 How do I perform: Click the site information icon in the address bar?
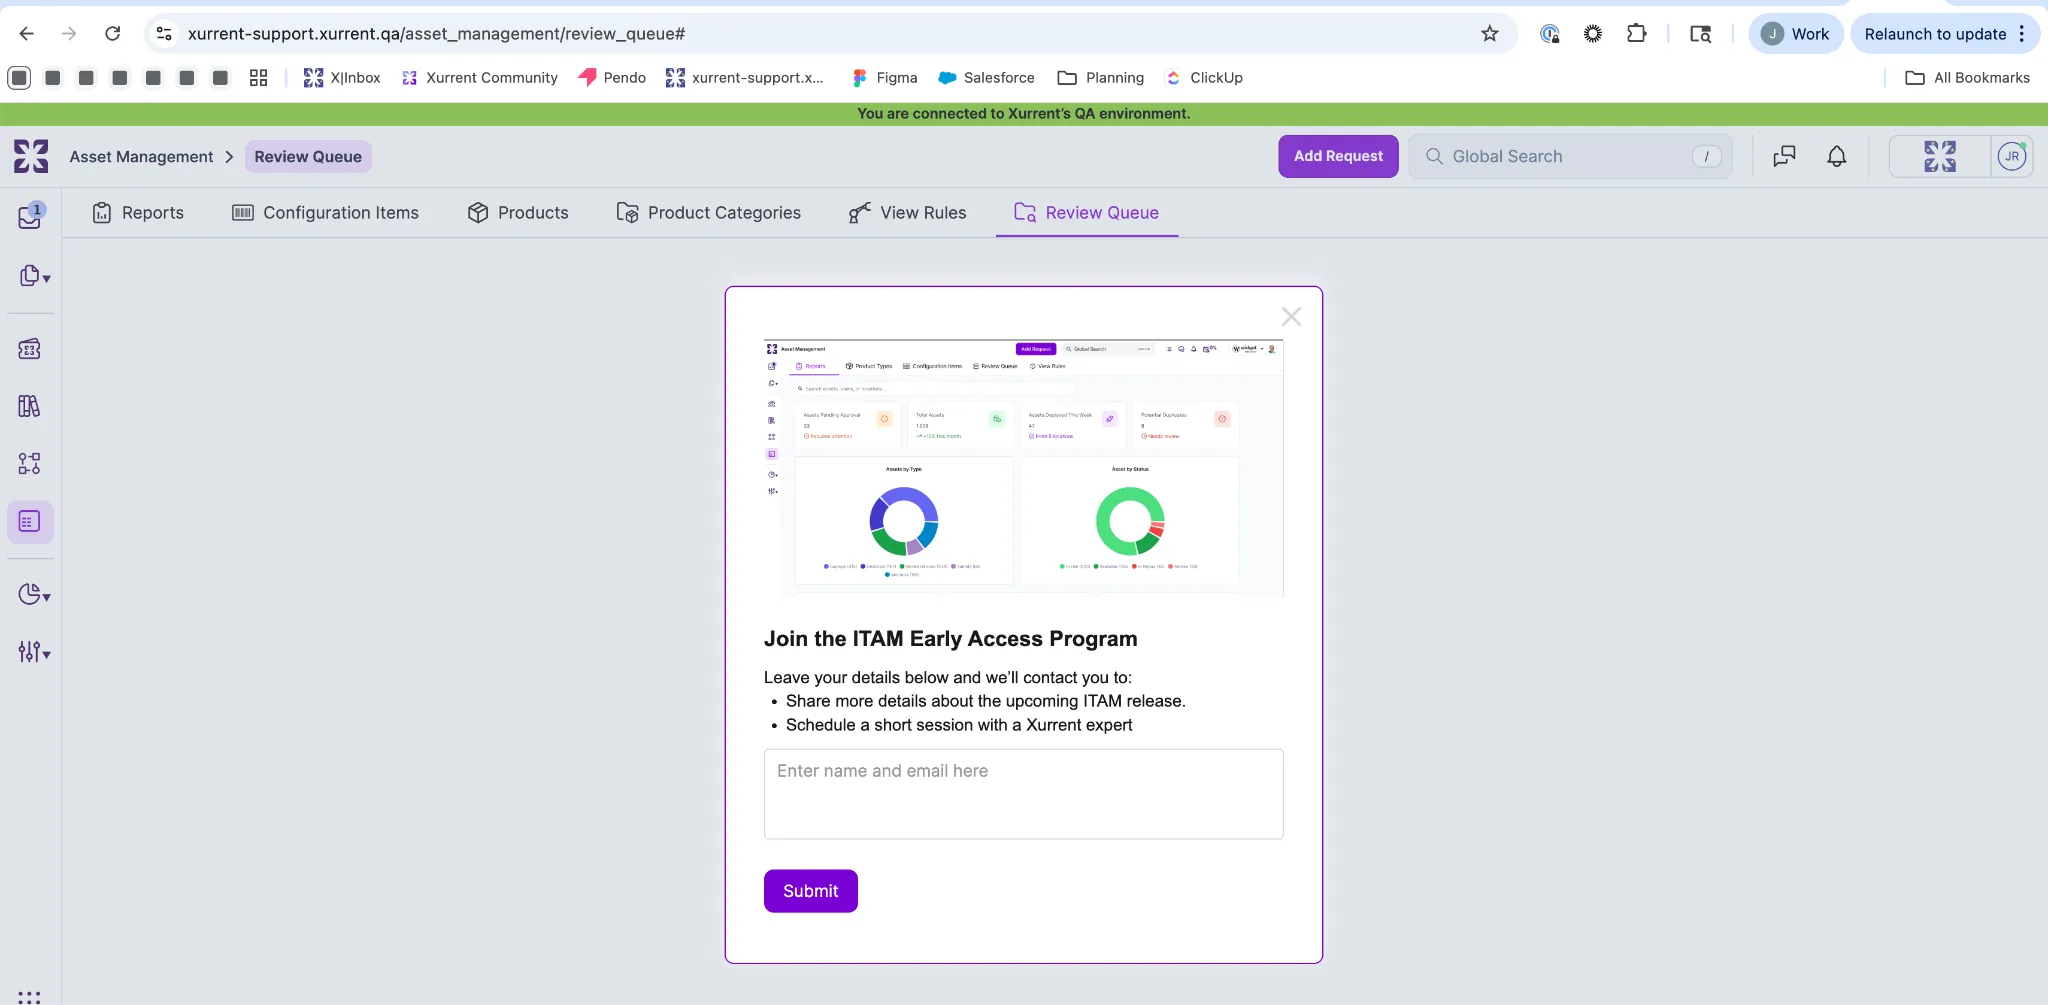pyautogui.click(x=165, y=34)
